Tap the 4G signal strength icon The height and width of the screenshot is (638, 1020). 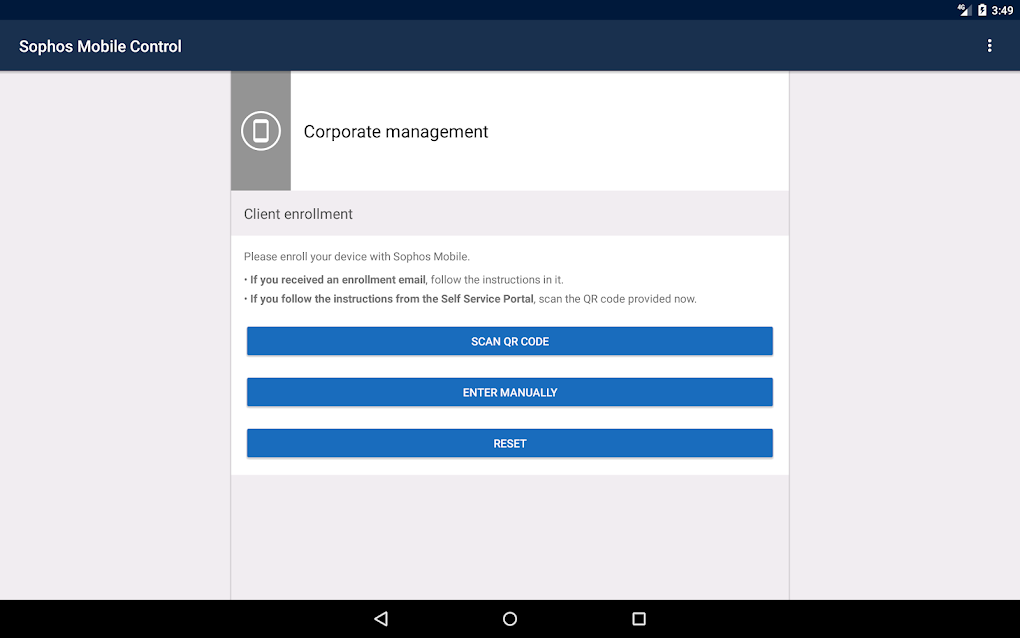coord(963,9)
